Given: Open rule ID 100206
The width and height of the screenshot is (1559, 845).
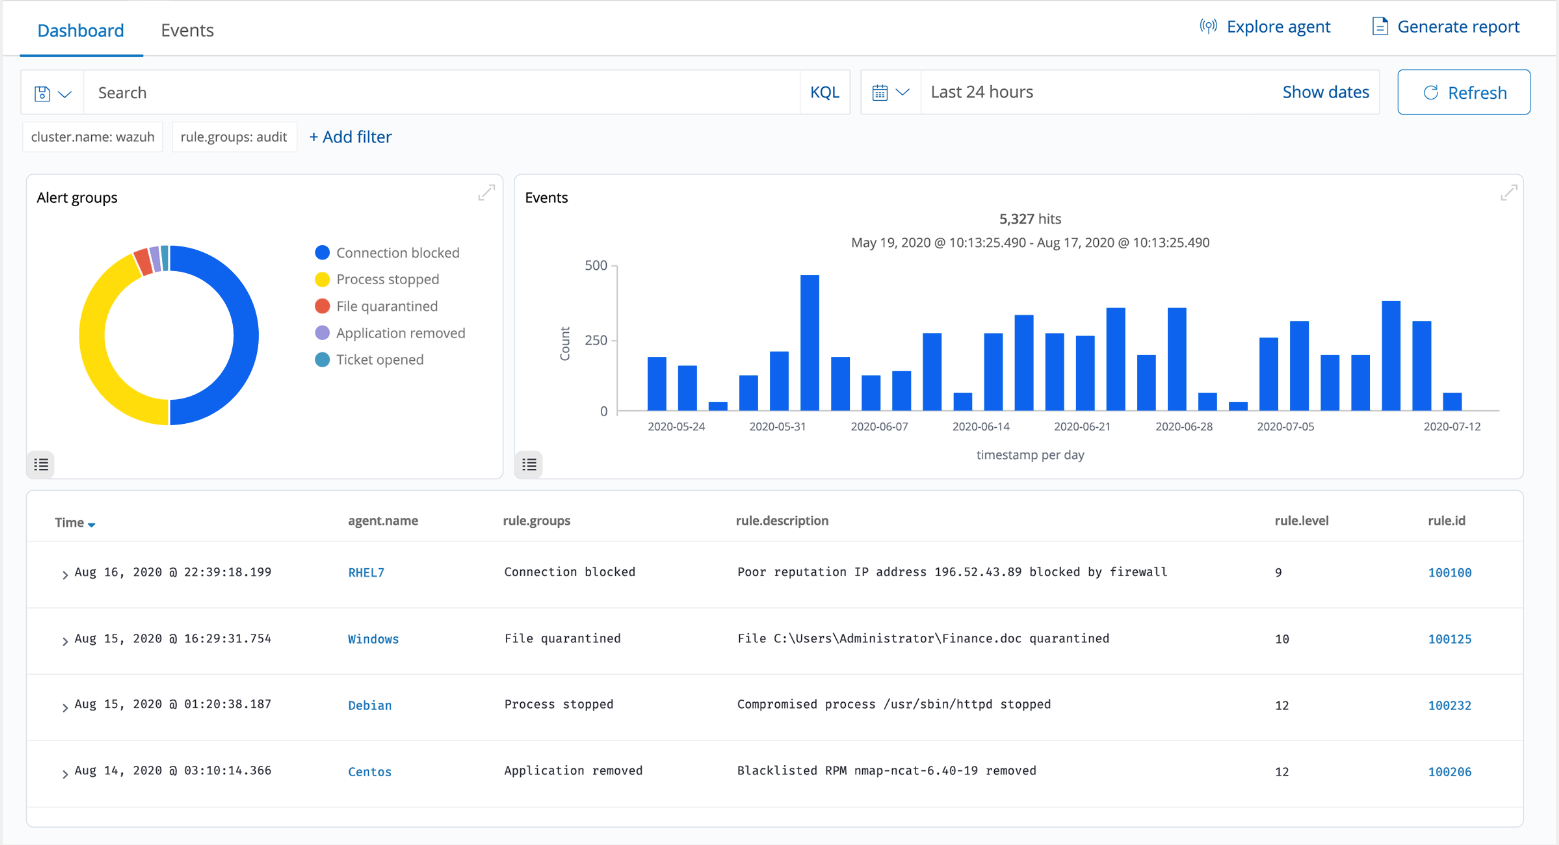Looking at the screenshot, I should [x=1450, y=772].
